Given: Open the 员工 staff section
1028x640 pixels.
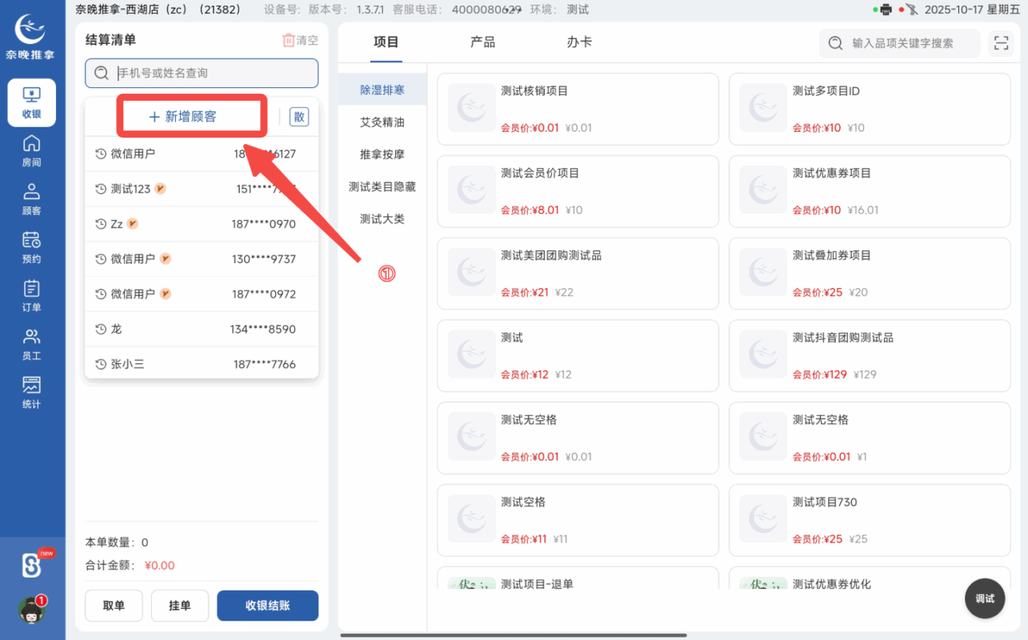Looking at the screenshot, I should tap(31, 343).
